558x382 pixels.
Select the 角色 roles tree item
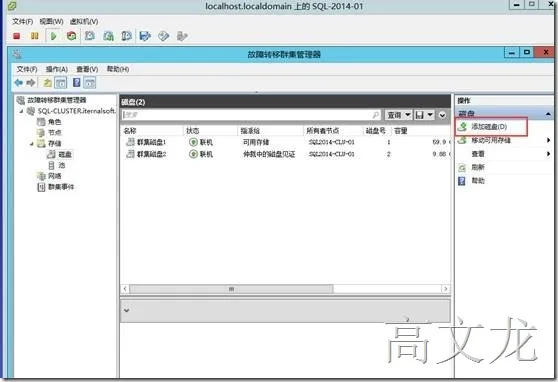coord(54,122)
